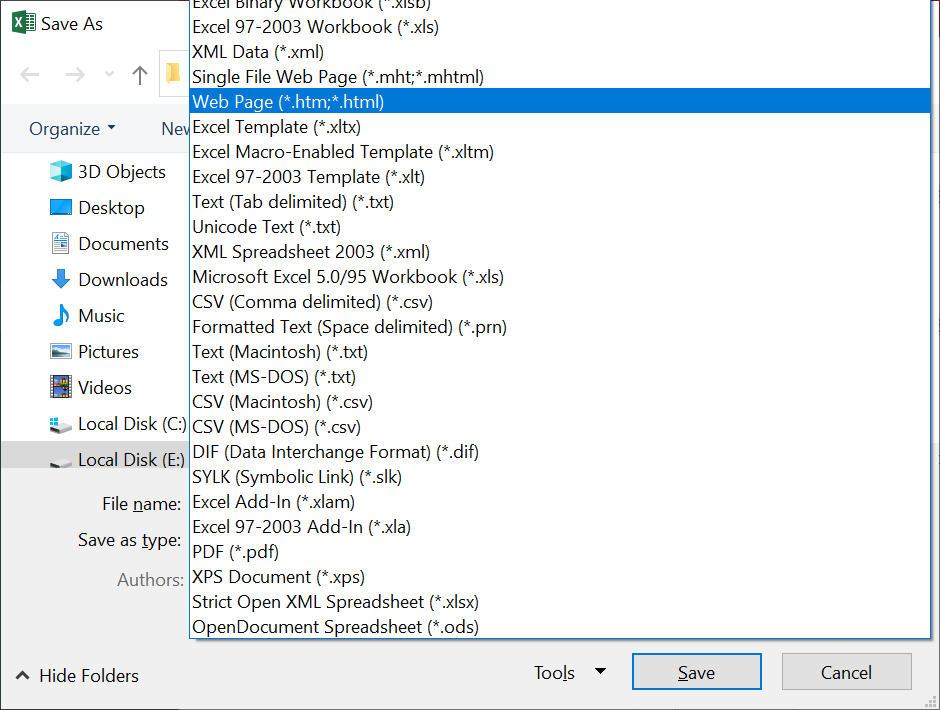Go up one folder level arrow
Viewport: 940px width, 710px height.
click(140, 74)
